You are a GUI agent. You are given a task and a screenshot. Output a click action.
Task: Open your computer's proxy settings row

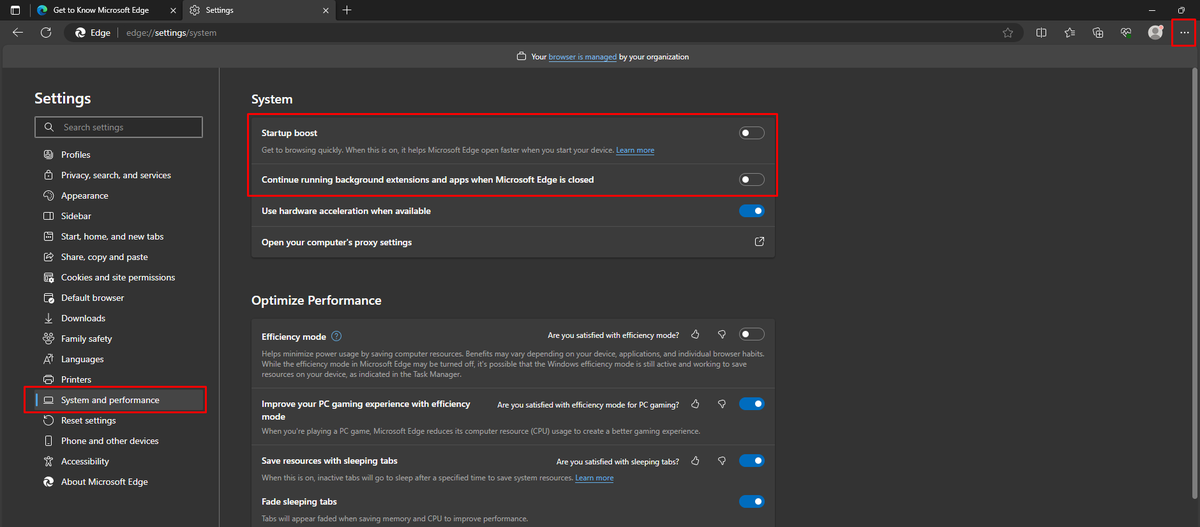click(513, 242)
